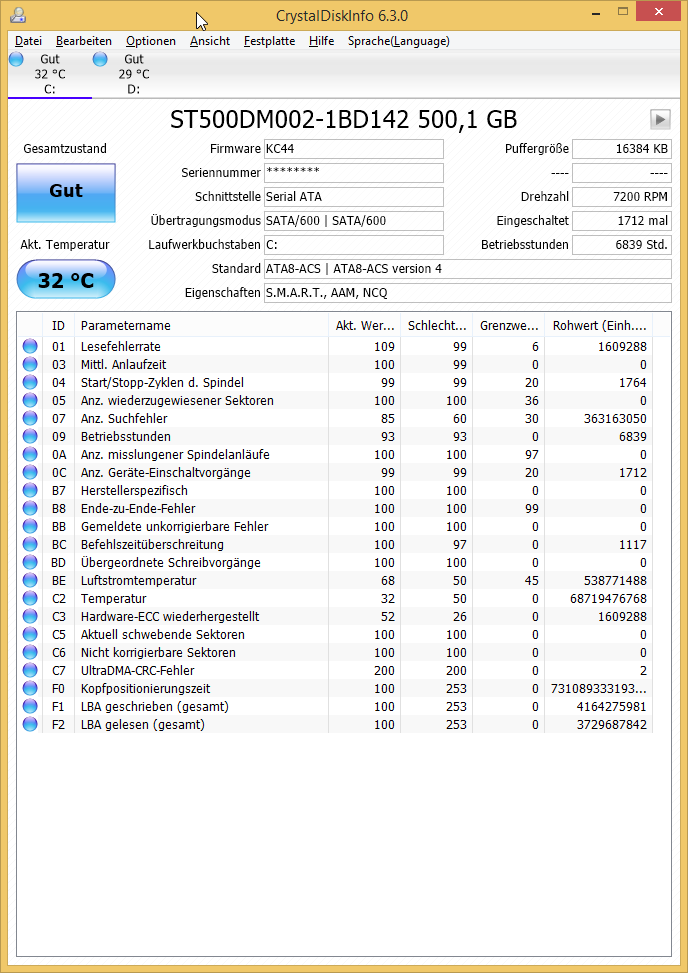Click the Eingeschaltet value 1712 mal
The image size is (688, 973).
point(622,220)
